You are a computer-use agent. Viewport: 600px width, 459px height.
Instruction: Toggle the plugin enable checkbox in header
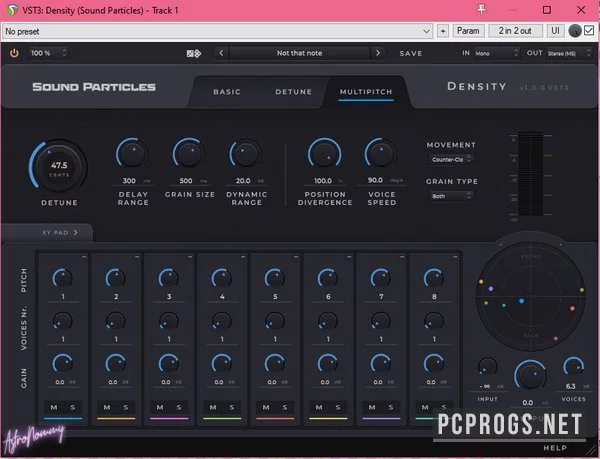[x=589, y=31]
